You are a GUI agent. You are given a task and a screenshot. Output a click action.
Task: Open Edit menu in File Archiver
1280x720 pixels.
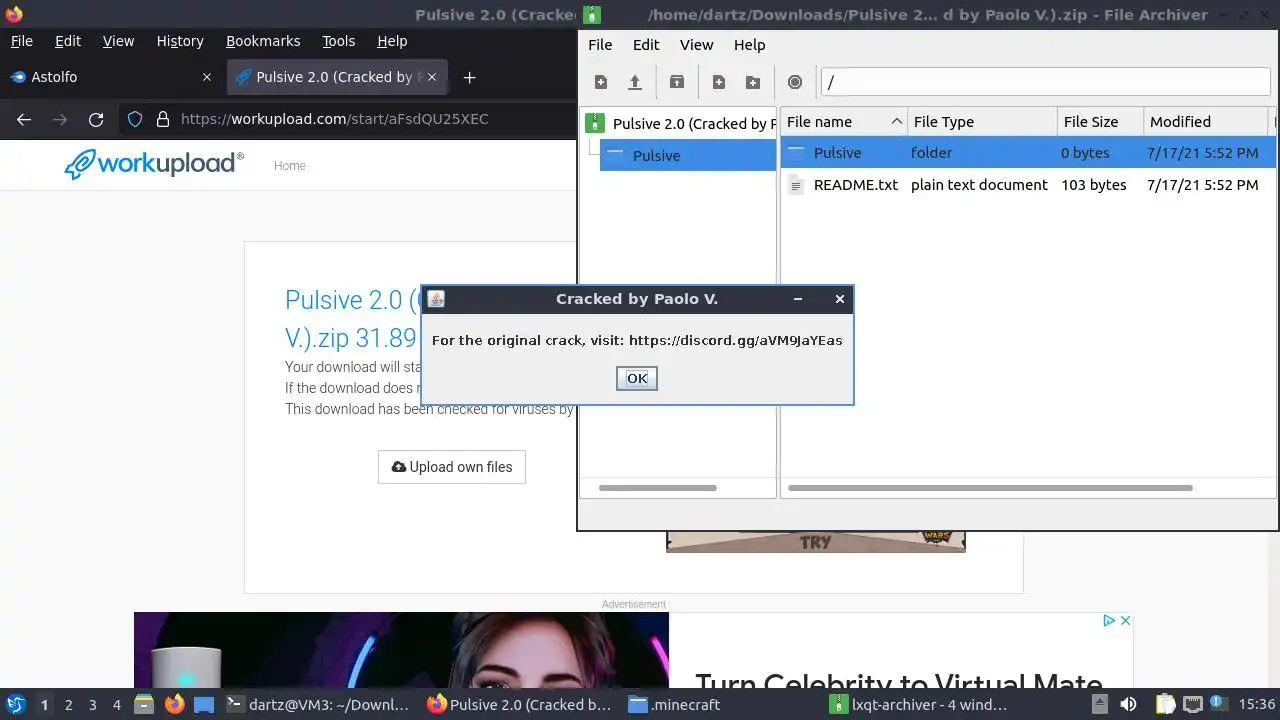[646, 44]
